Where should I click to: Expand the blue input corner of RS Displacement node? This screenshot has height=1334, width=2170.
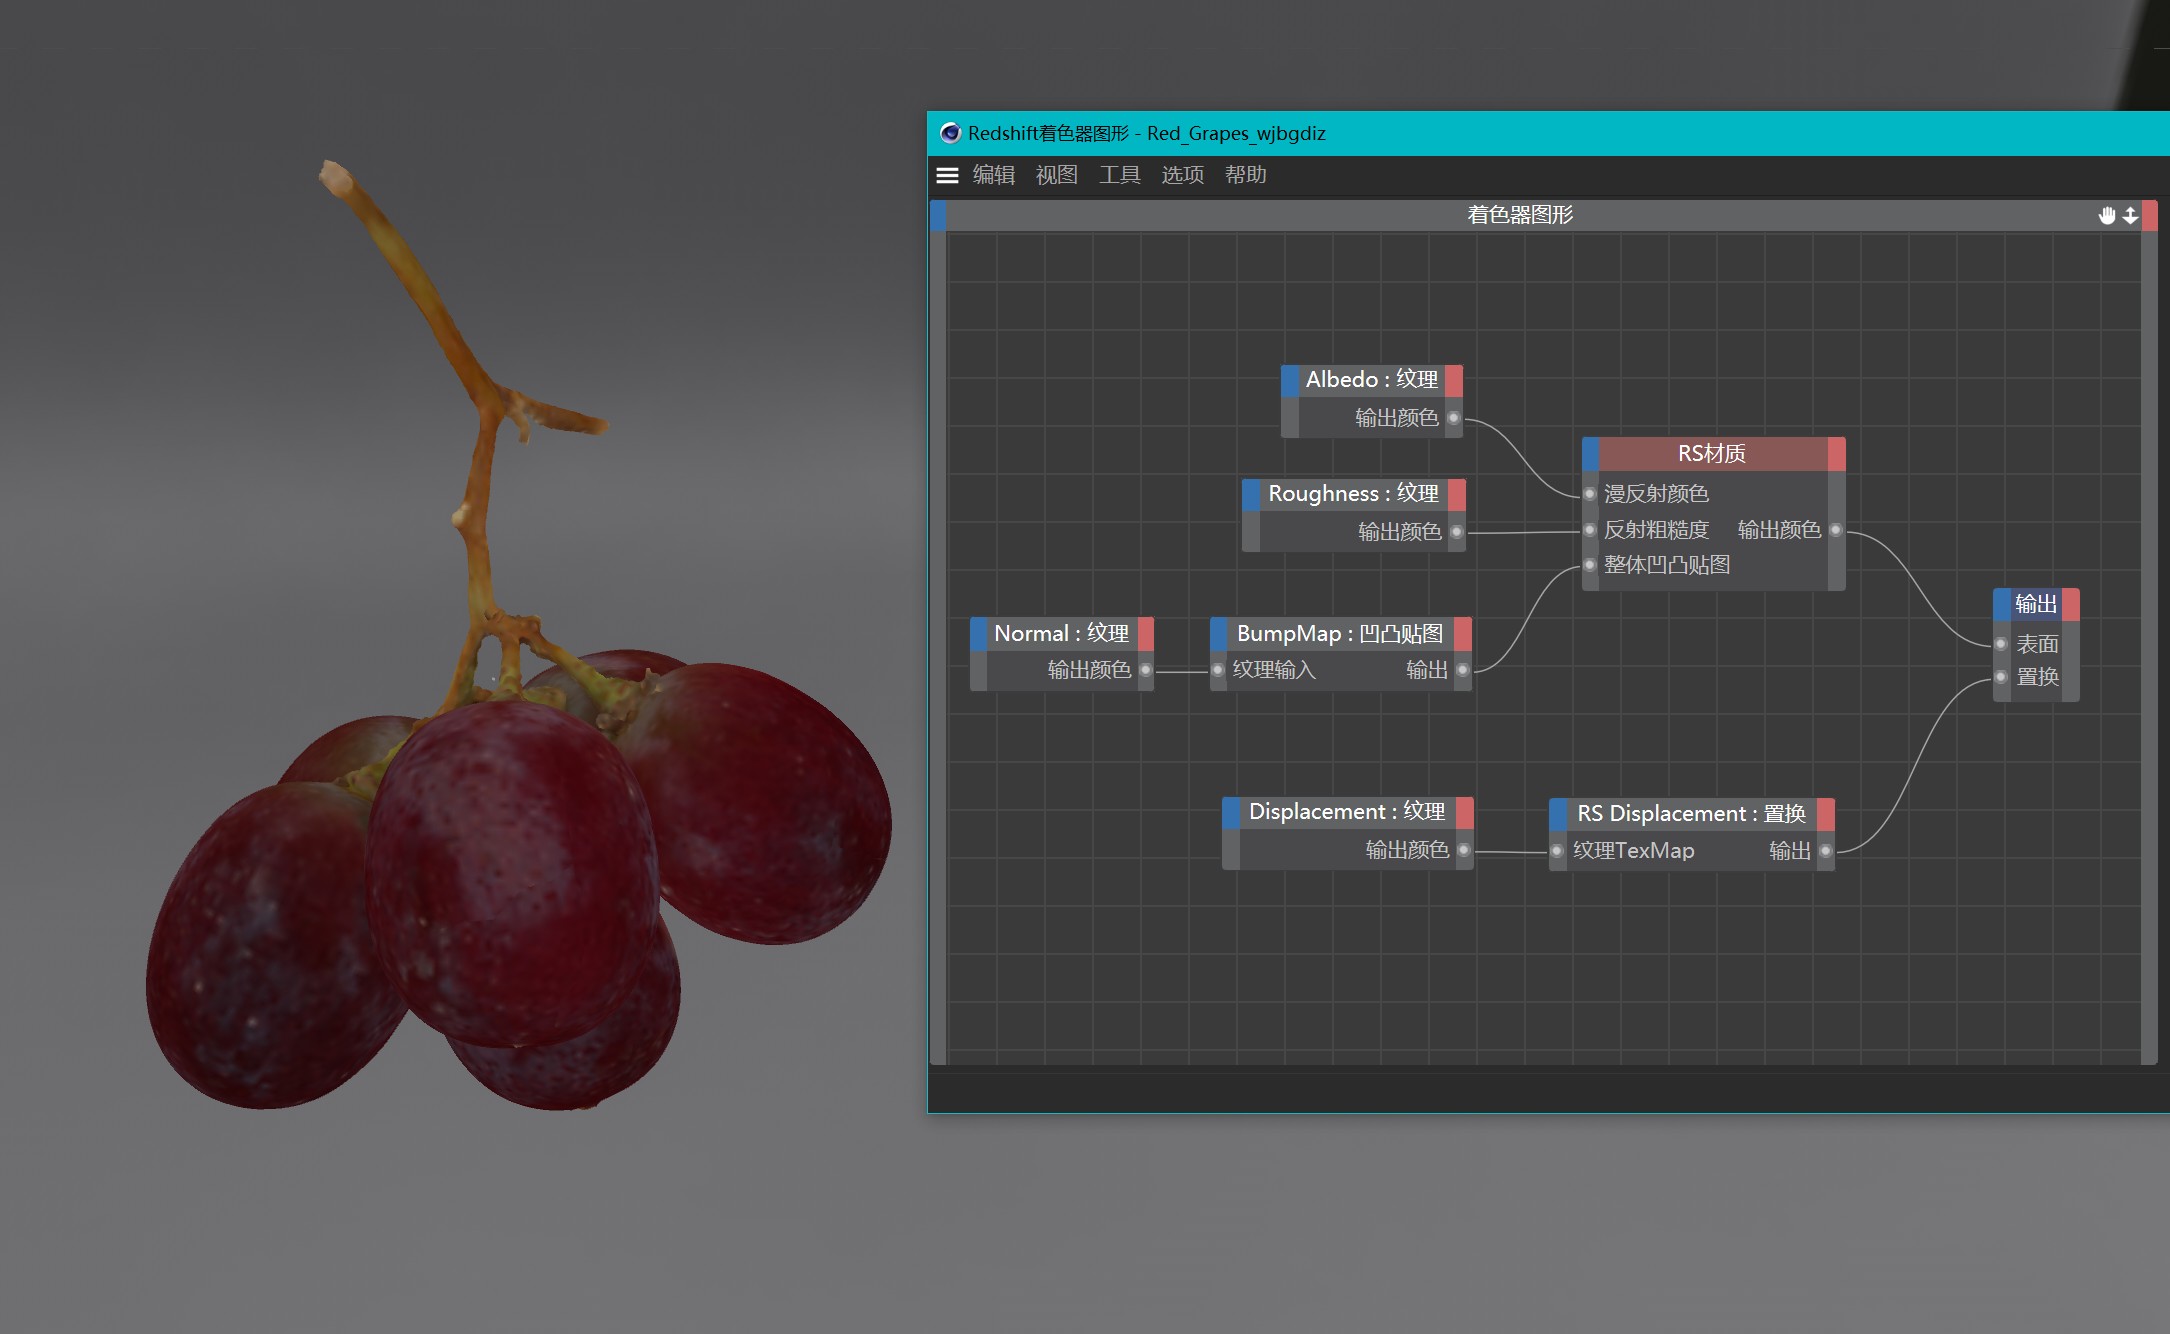coord(1558,814)
